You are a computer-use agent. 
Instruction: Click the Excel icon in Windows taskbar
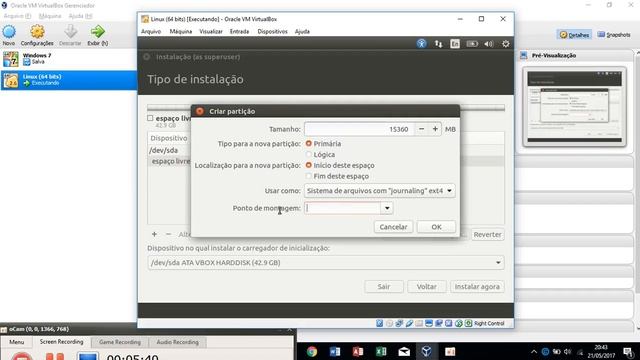[381, 351]
